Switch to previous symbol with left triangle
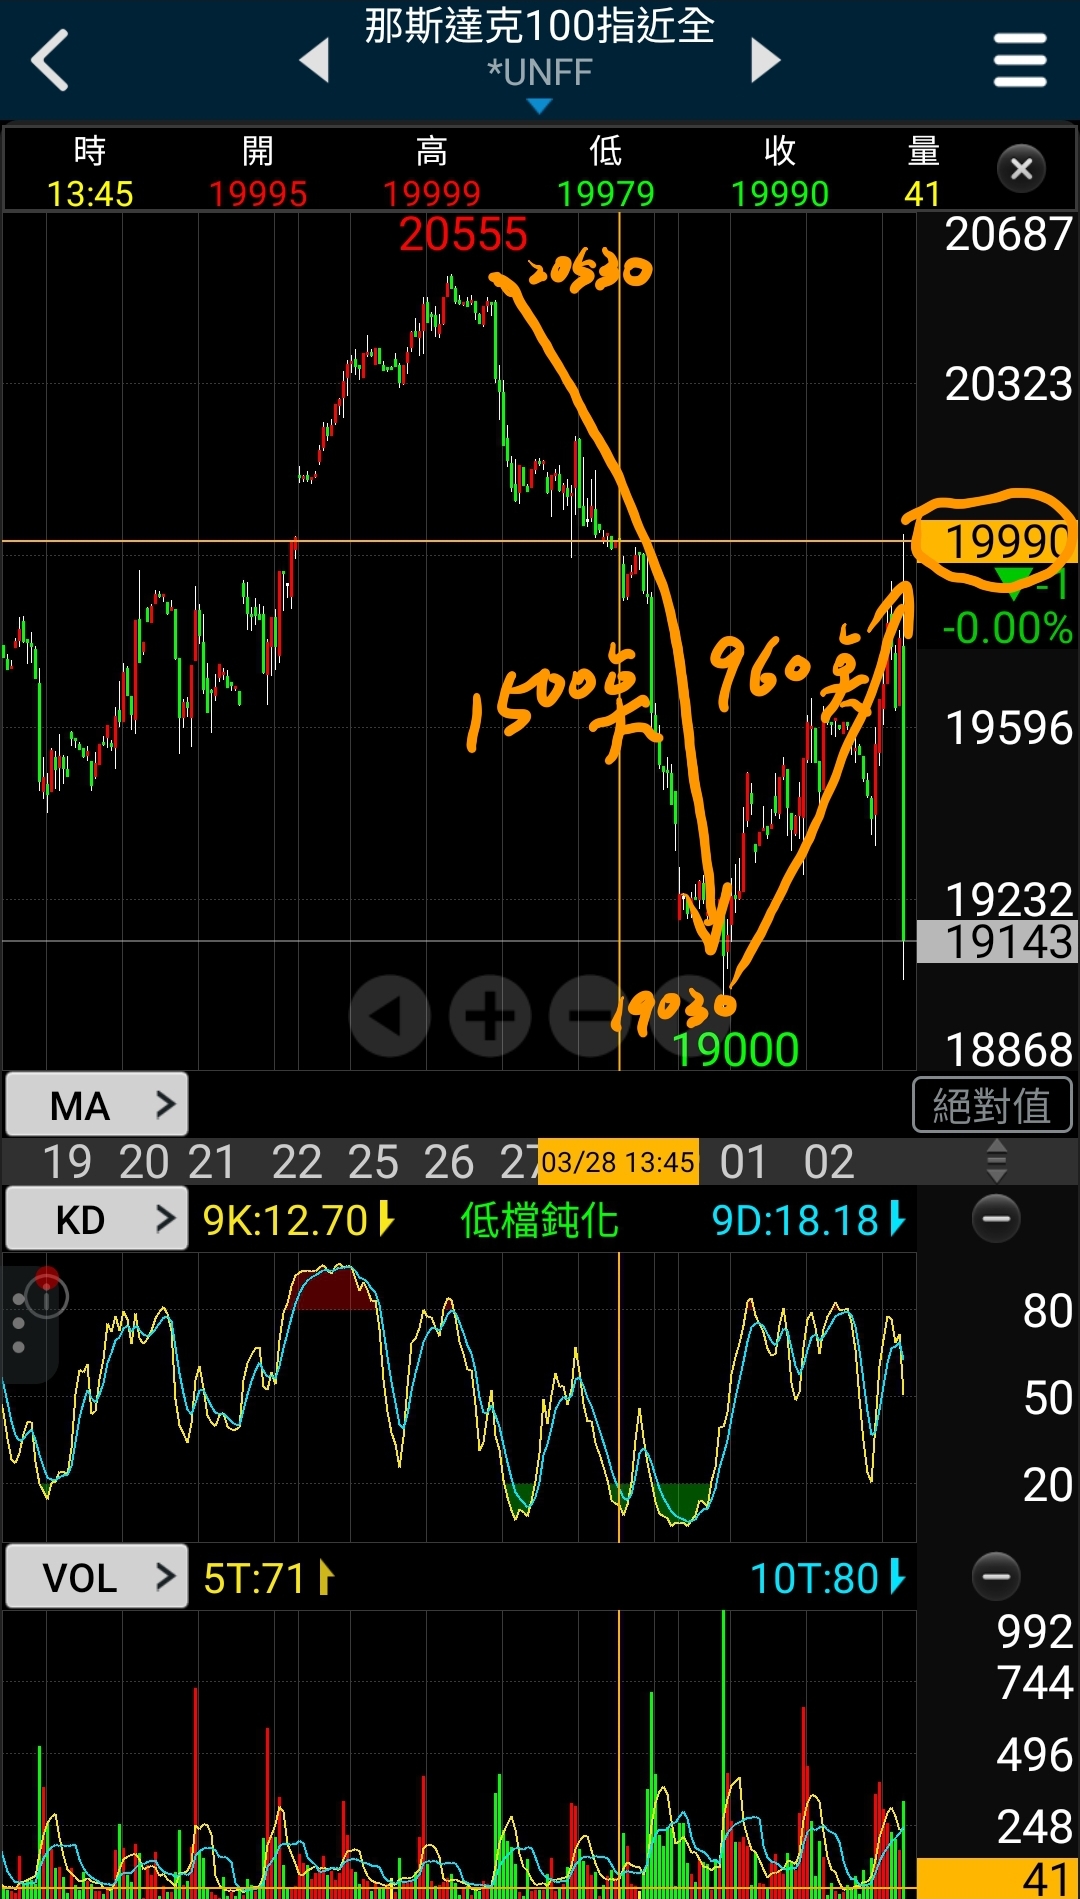The width and height of the screenshot is (1080, 1899). [x=315, y=60]
